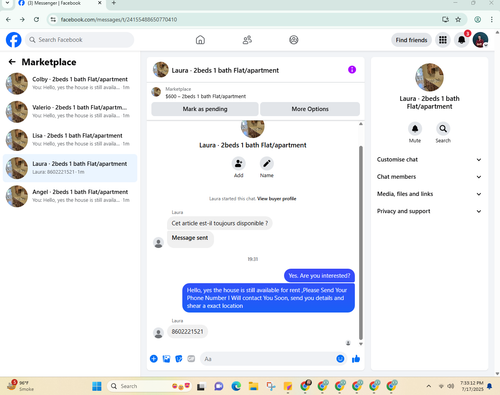Viewport: 500px width, 395px height.
Task: Open the Facebook menu grid icon
Action: (x=443, y=40)
